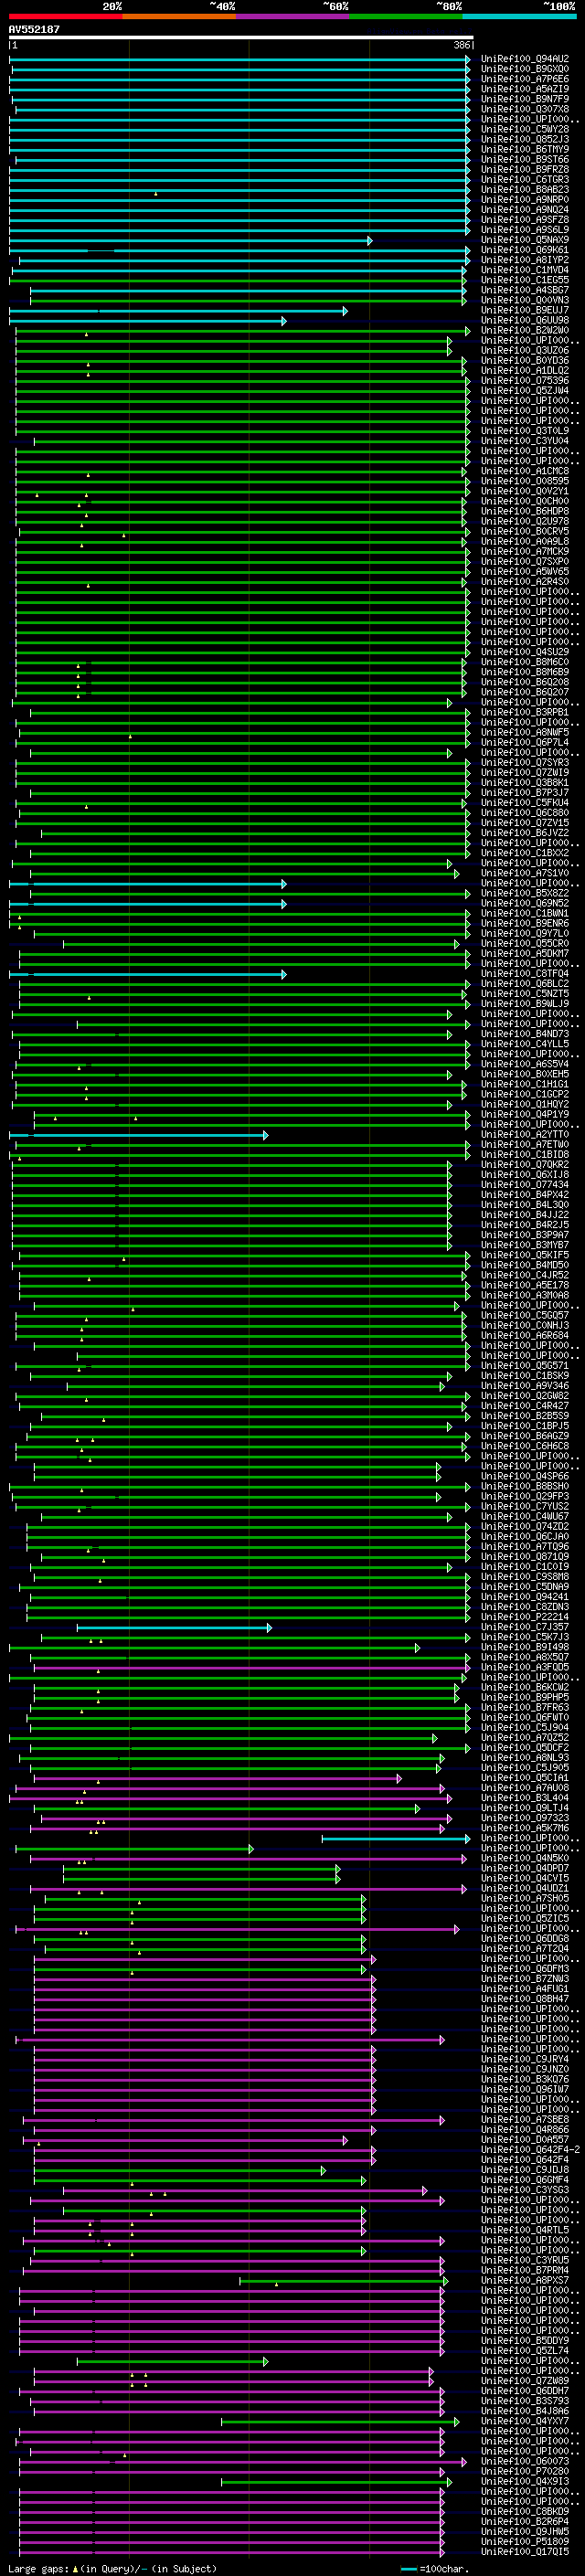Open hit UniRef100_Q94AU2

(x=525, y=59)
